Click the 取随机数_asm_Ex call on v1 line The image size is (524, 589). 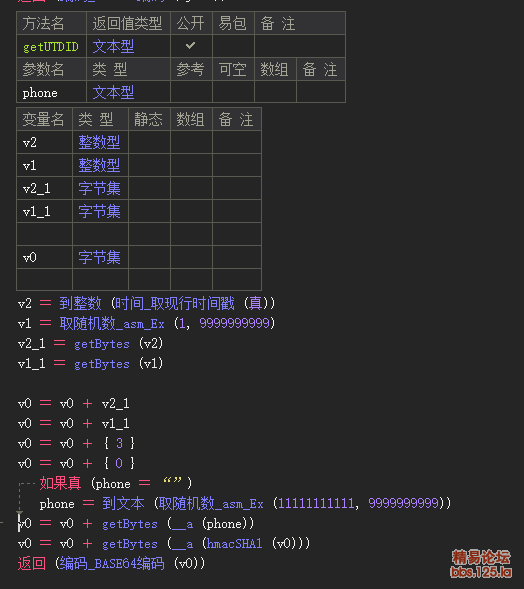(x=112, y=323)
